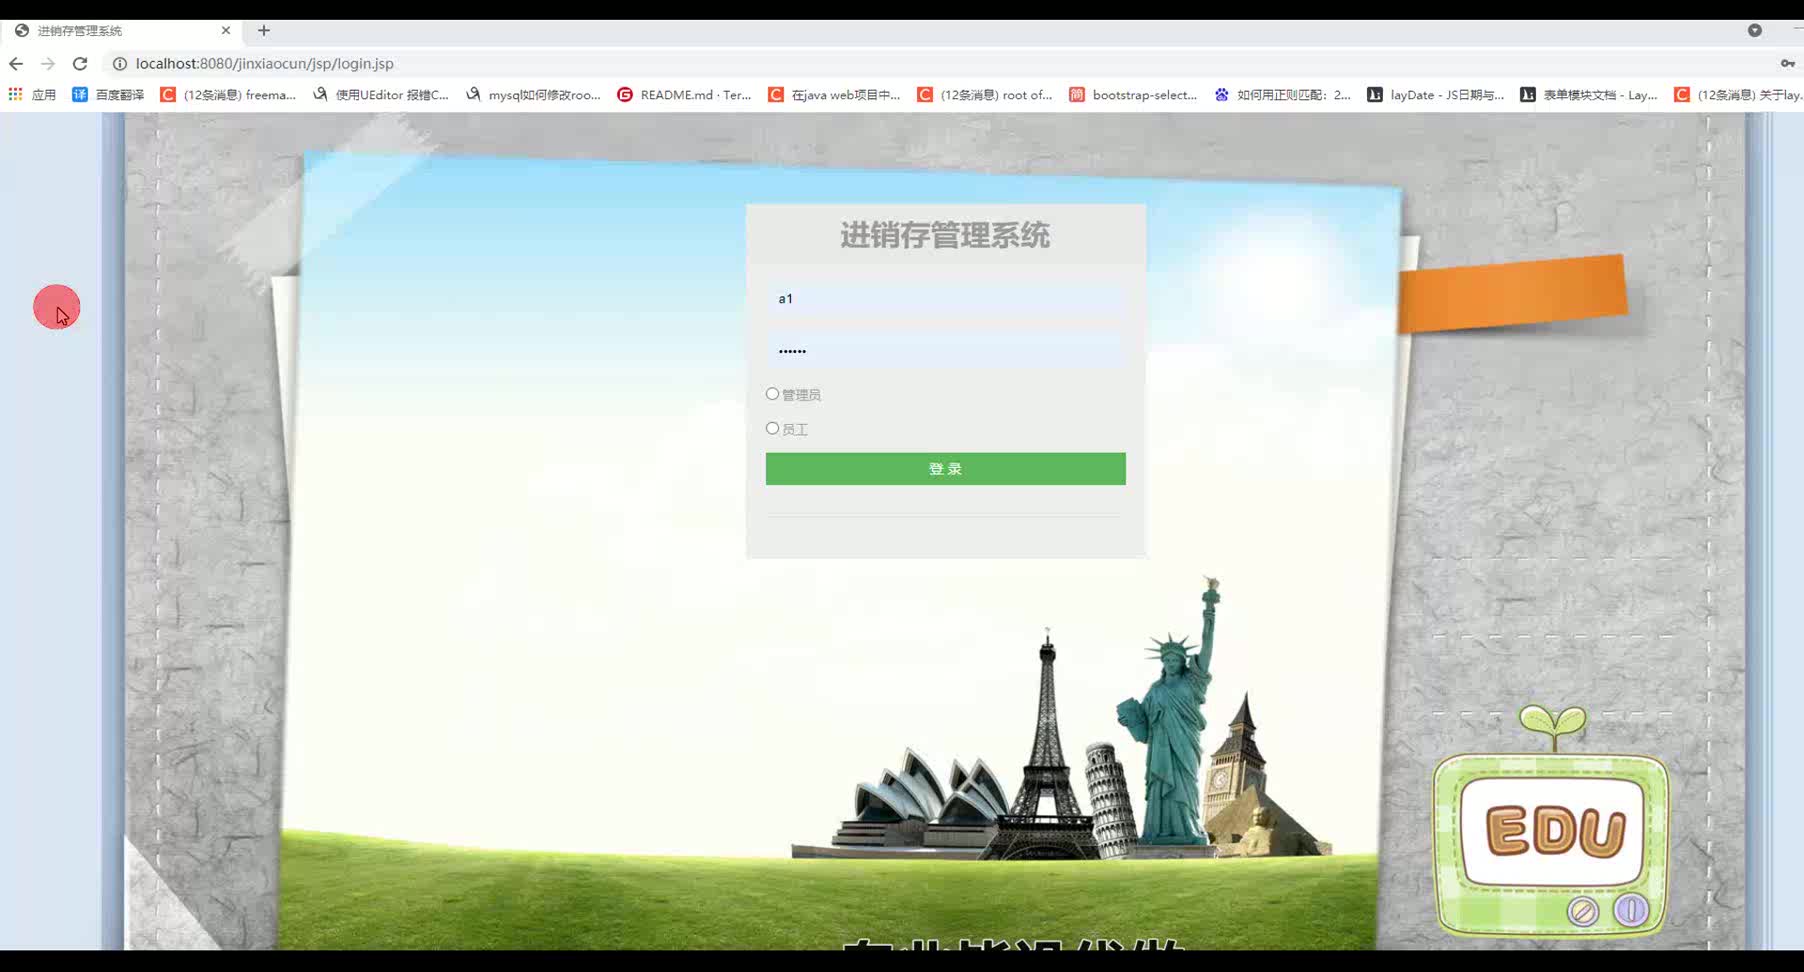This screenshot has height=972, width=1804.
Task: Go forward to the next page
Action: point(48,63)
